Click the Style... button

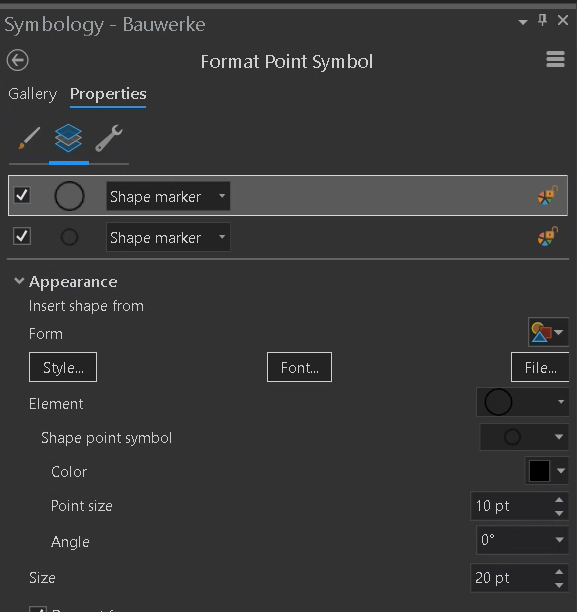[x=63, y=367]
